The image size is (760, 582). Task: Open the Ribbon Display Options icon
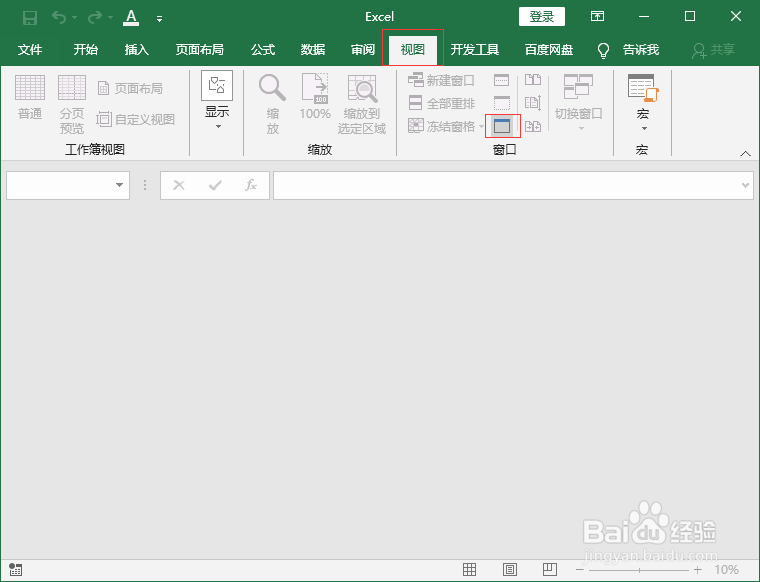(x=597, y=16)
